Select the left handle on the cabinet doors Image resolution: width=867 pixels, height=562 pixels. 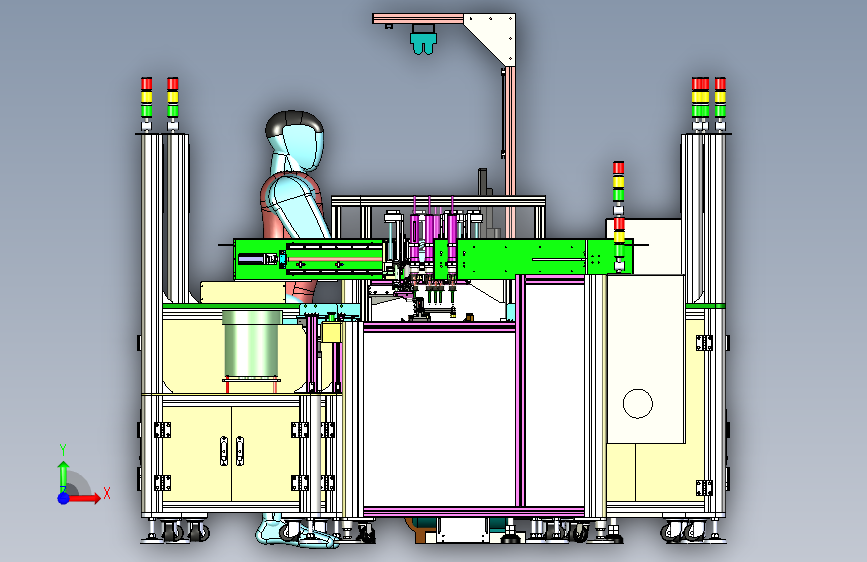pos(224,451)
